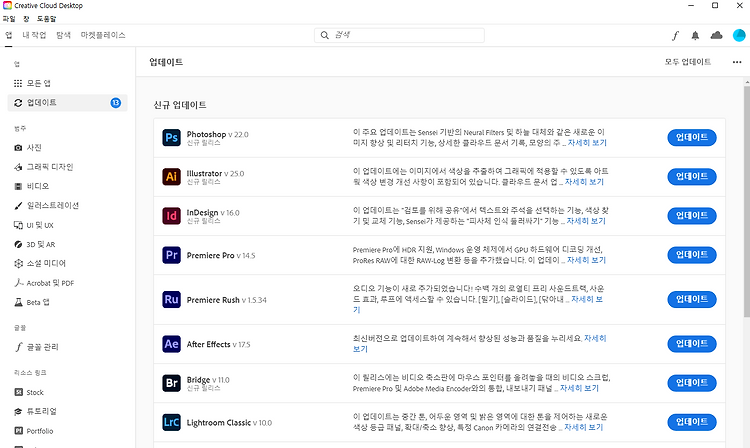Click 모두 업데이트 button
The width and height of the screenshot is (750, 448).
[688, 62]
